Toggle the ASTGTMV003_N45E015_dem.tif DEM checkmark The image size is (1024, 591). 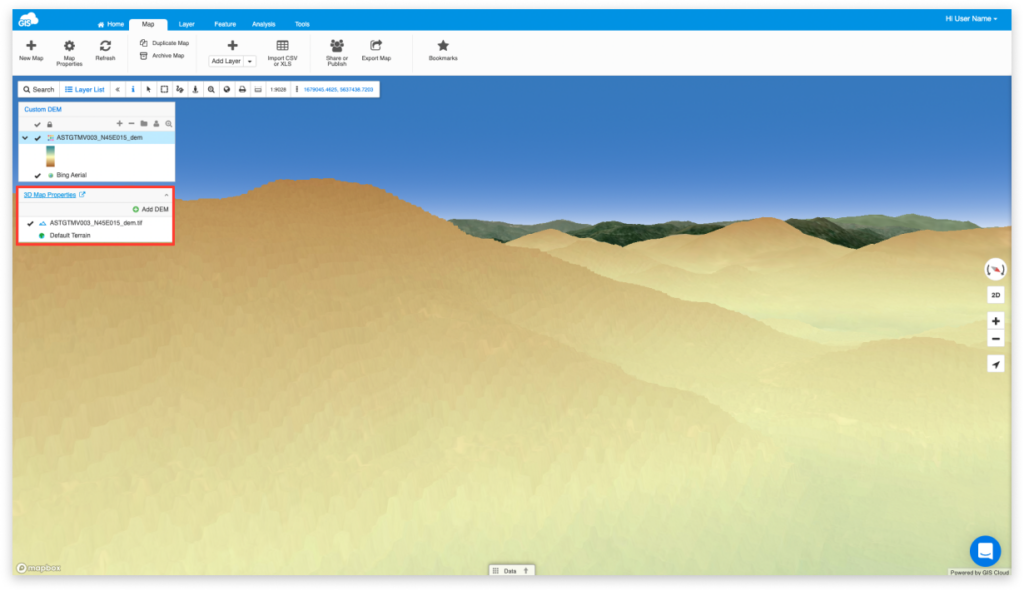pyautogui.click(x=29, y=223)
